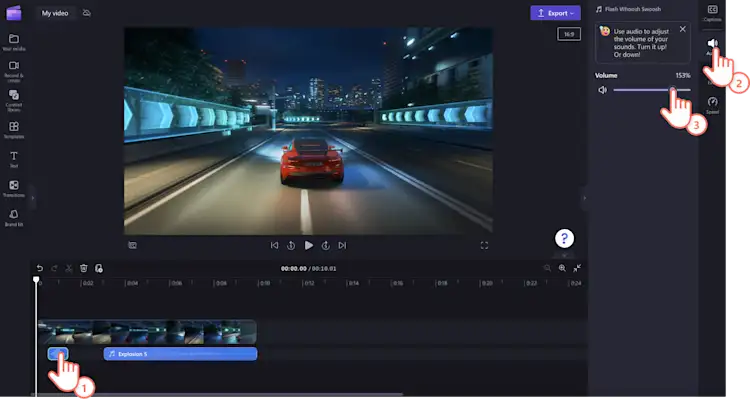This screenshot has height=399, width=750.
Task: Select the Explosion 5 audio clip
Action: [x=180, y=354]
